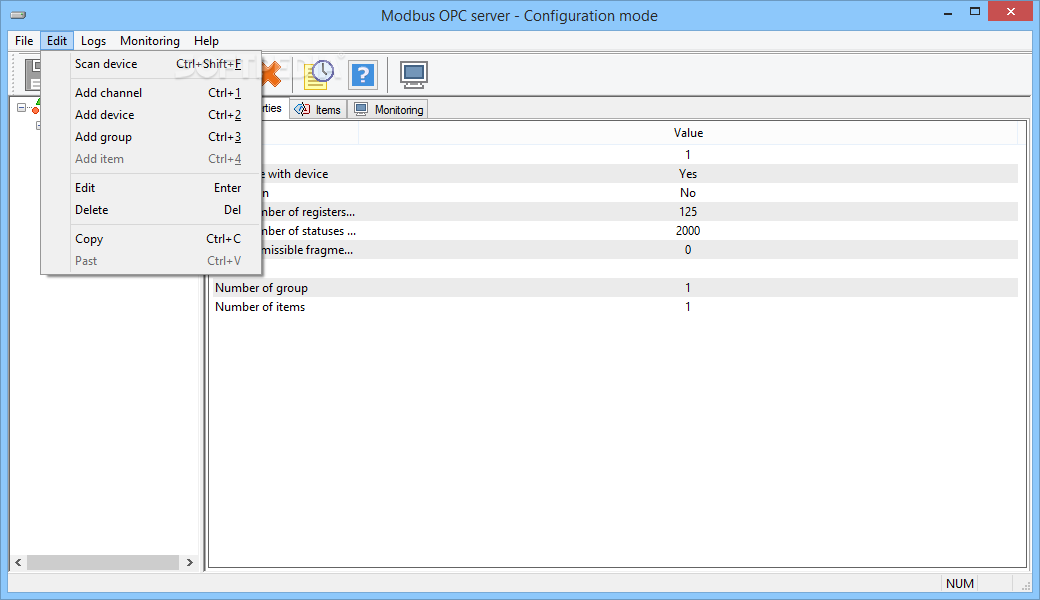Viewport: 1040px width, 600px height.
Task: Open the Help menu
Action: [206, 40]
